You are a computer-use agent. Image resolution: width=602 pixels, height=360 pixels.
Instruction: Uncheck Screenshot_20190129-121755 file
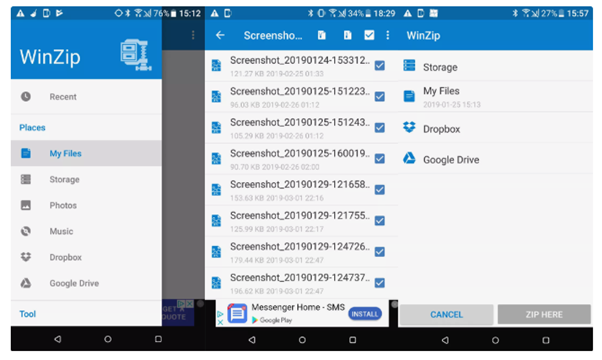[x=380, y=221]
